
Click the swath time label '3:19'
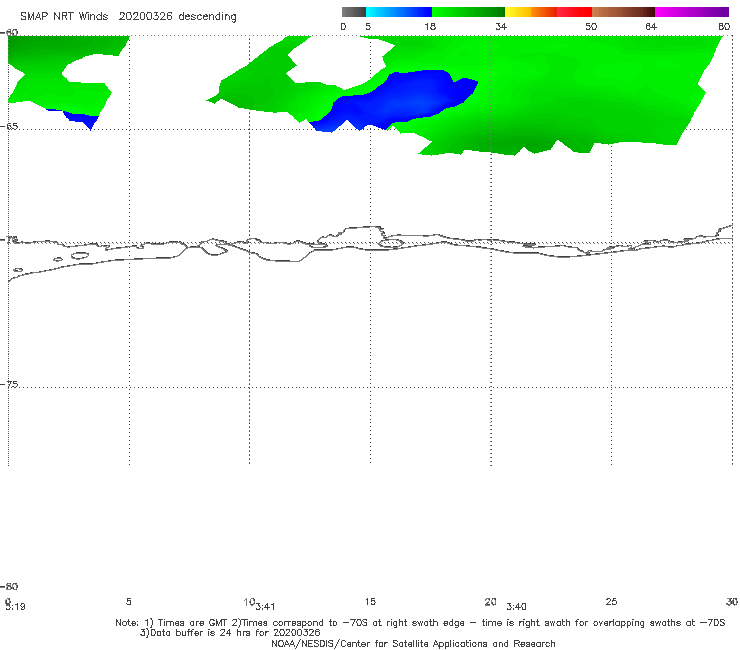[x=15, y=607]
